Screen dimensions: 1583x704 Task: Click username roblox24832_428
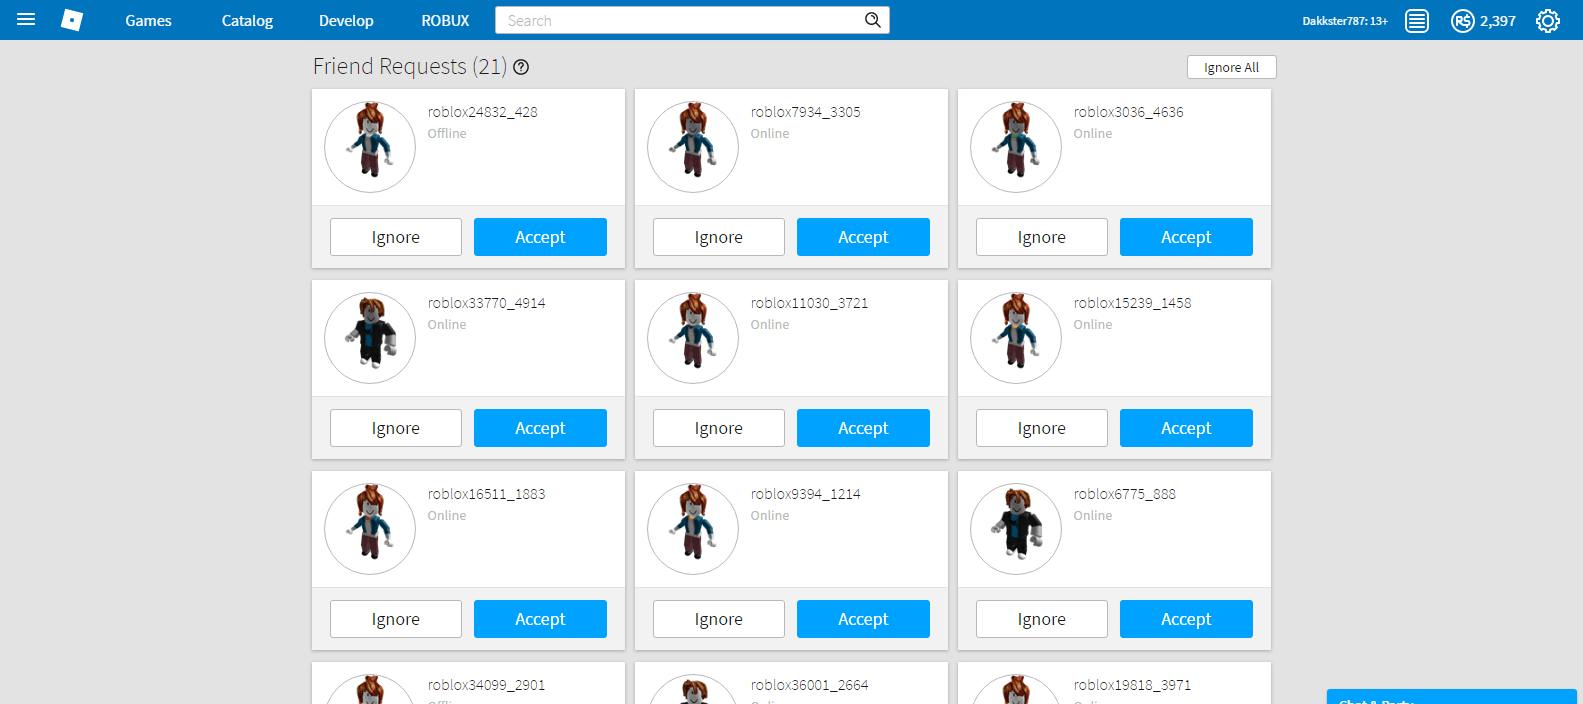click(483, 112)
